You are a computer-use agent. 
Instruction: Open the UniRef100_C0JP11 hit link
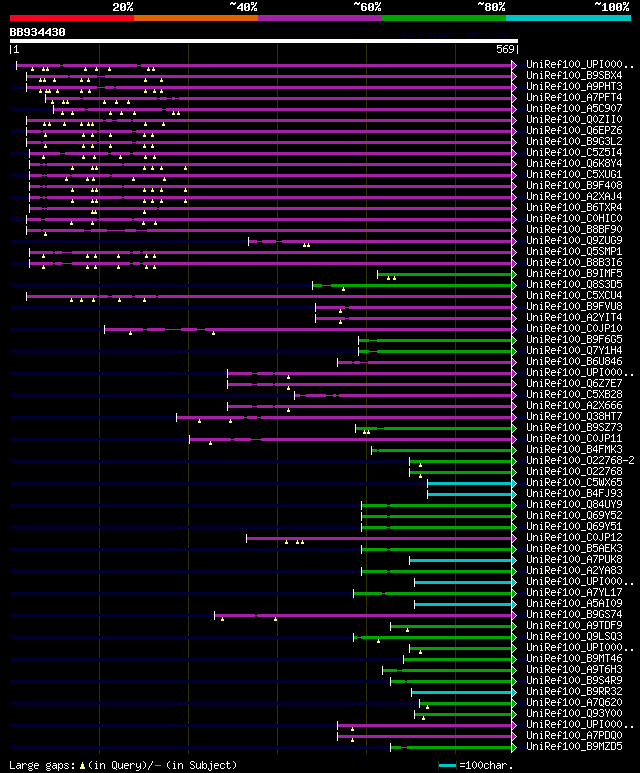574,438
